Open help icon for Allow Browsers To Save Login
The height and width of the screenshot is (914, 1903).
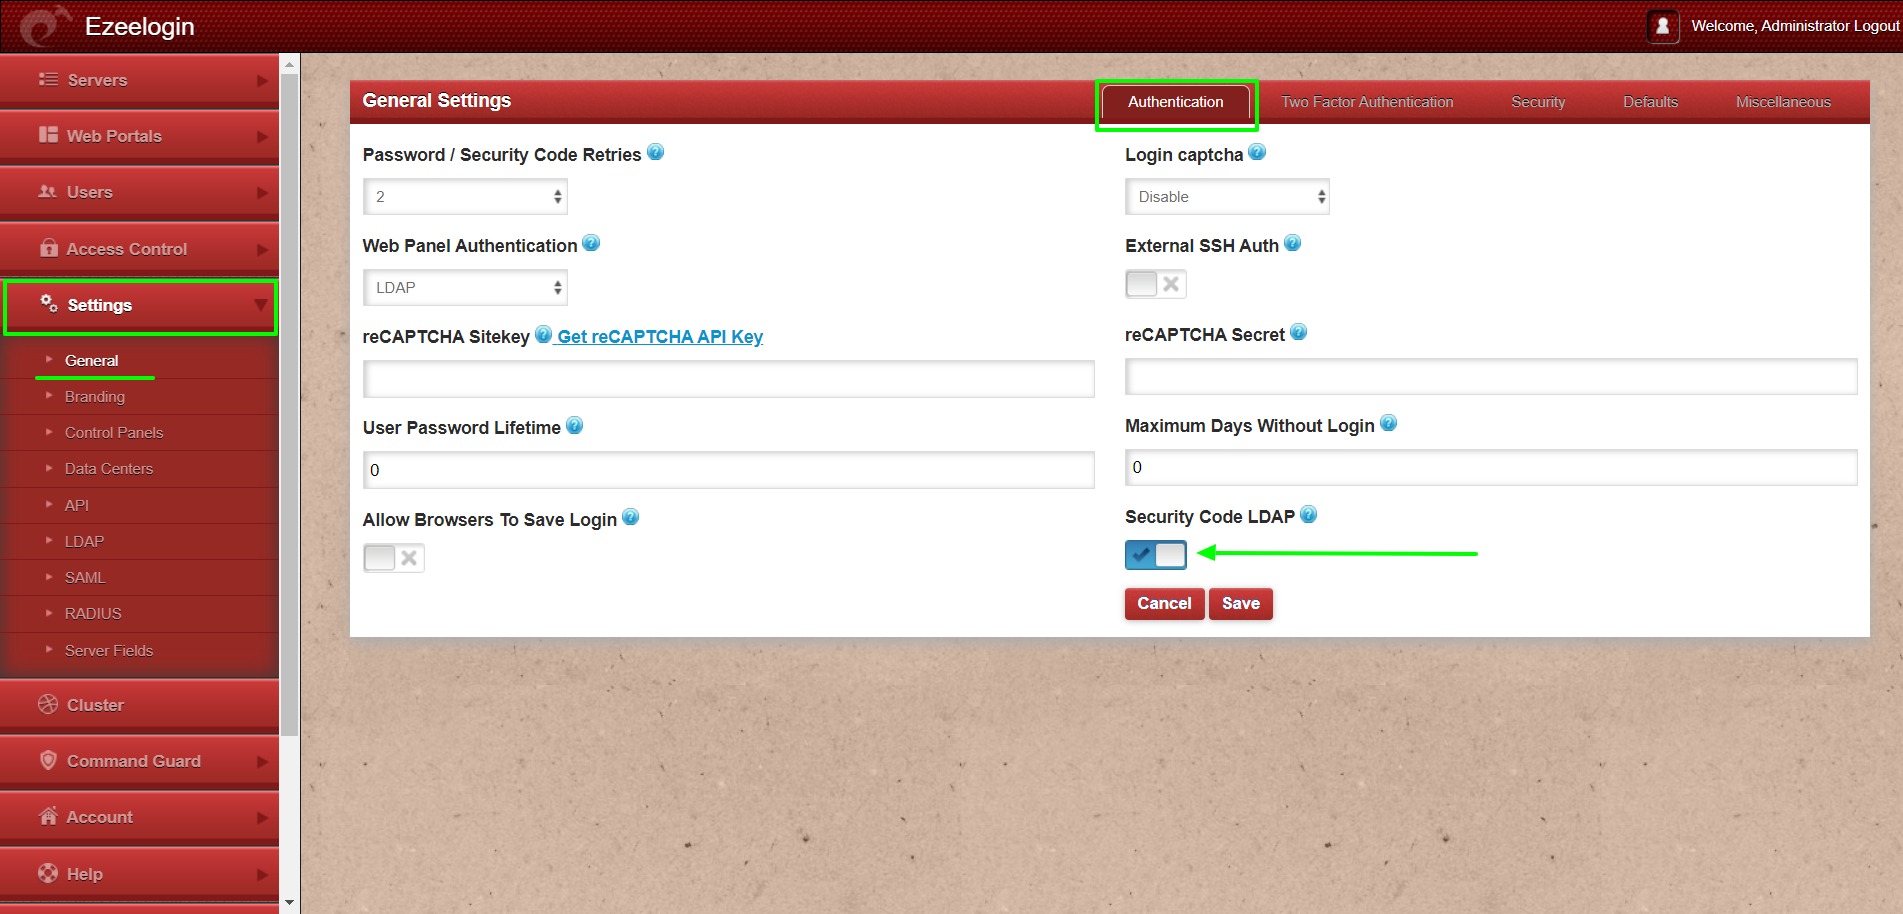click(630, 517)
